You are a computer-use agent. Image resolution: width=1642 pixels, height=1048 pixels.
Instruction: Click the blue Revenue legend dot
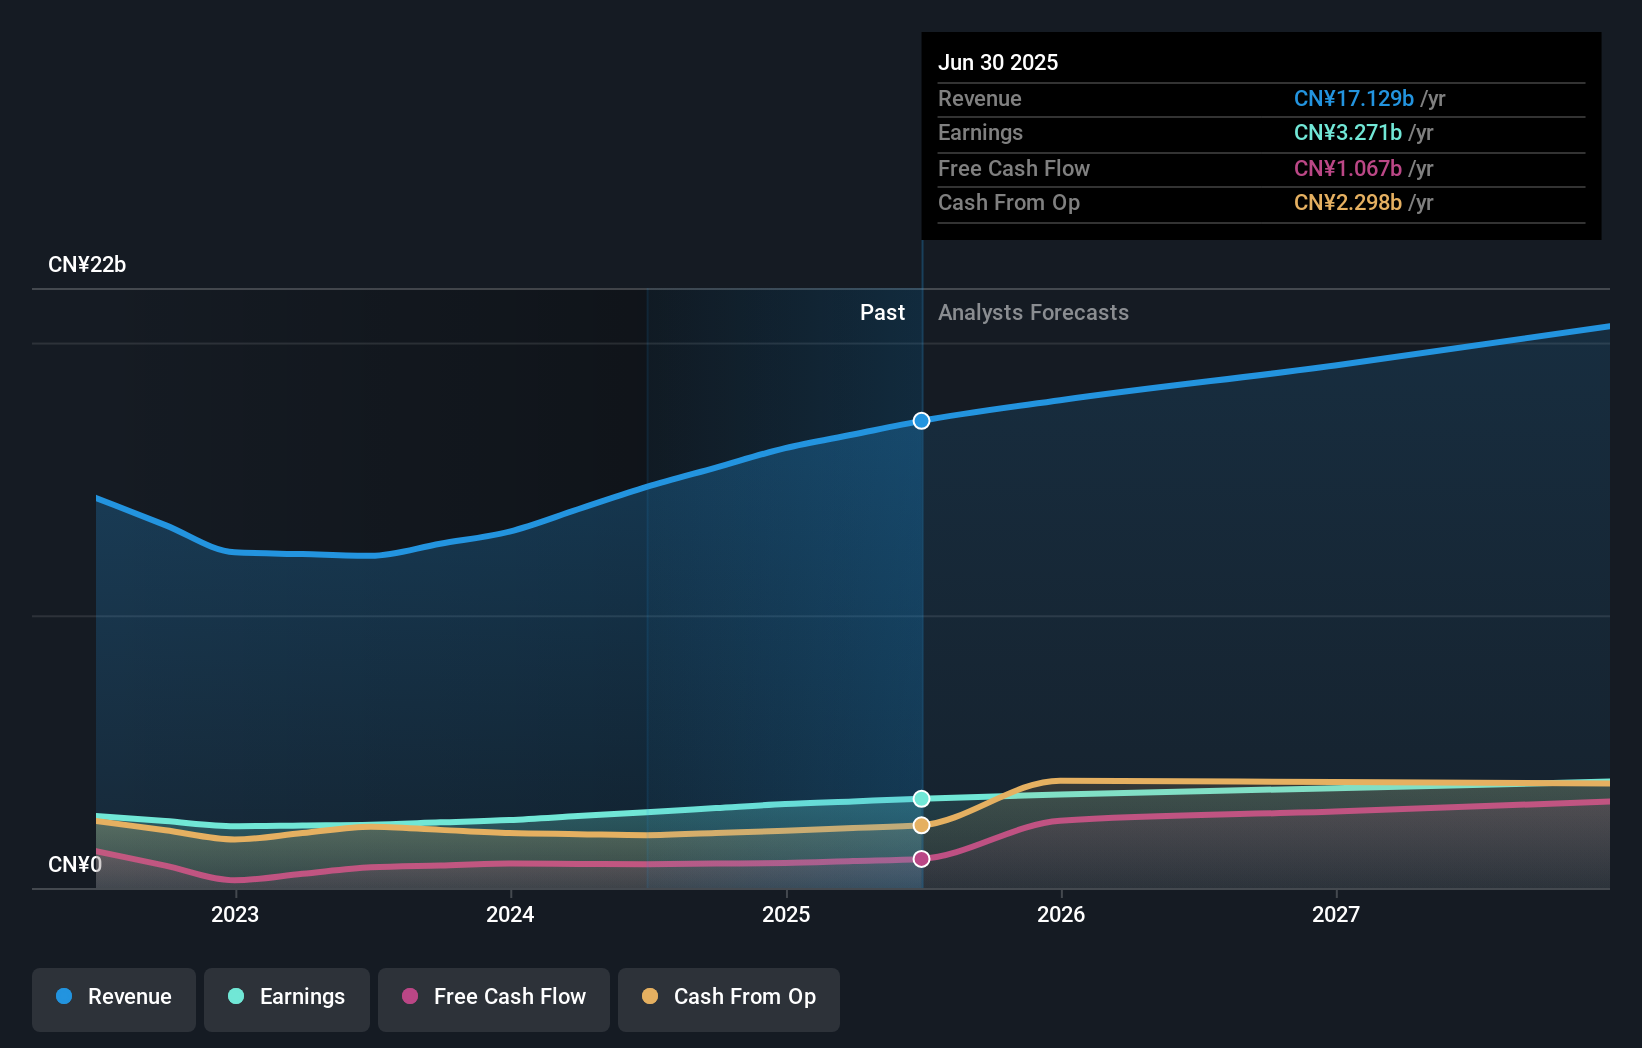[x=65, y=997]
